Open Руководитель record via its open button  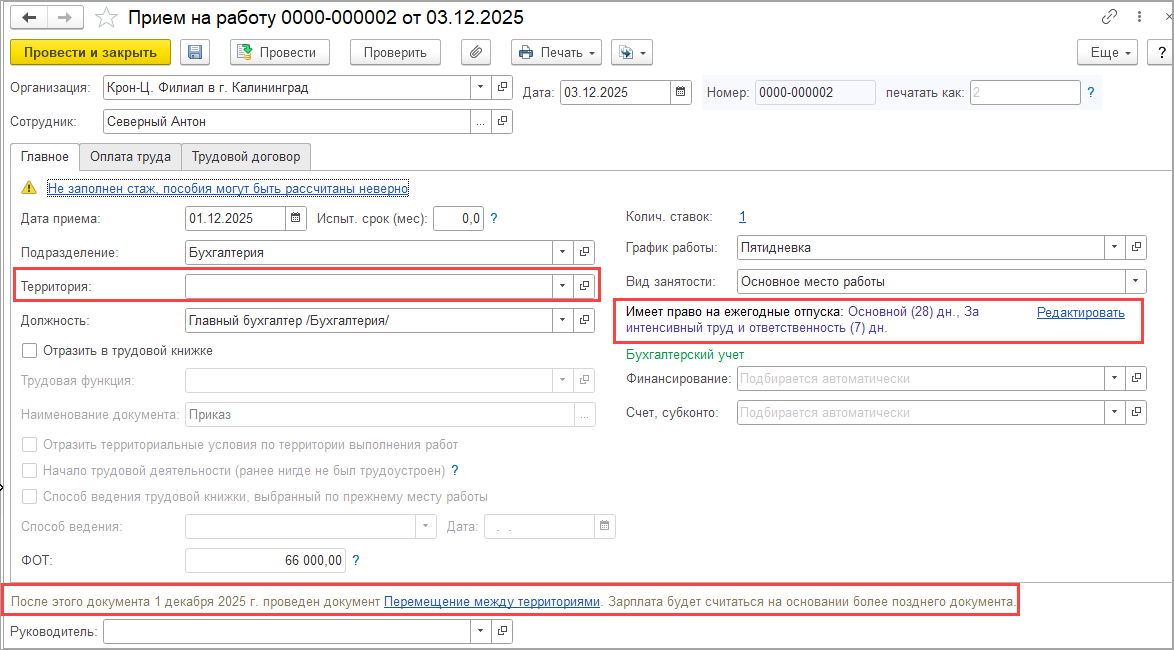click(x=502, y=631)
